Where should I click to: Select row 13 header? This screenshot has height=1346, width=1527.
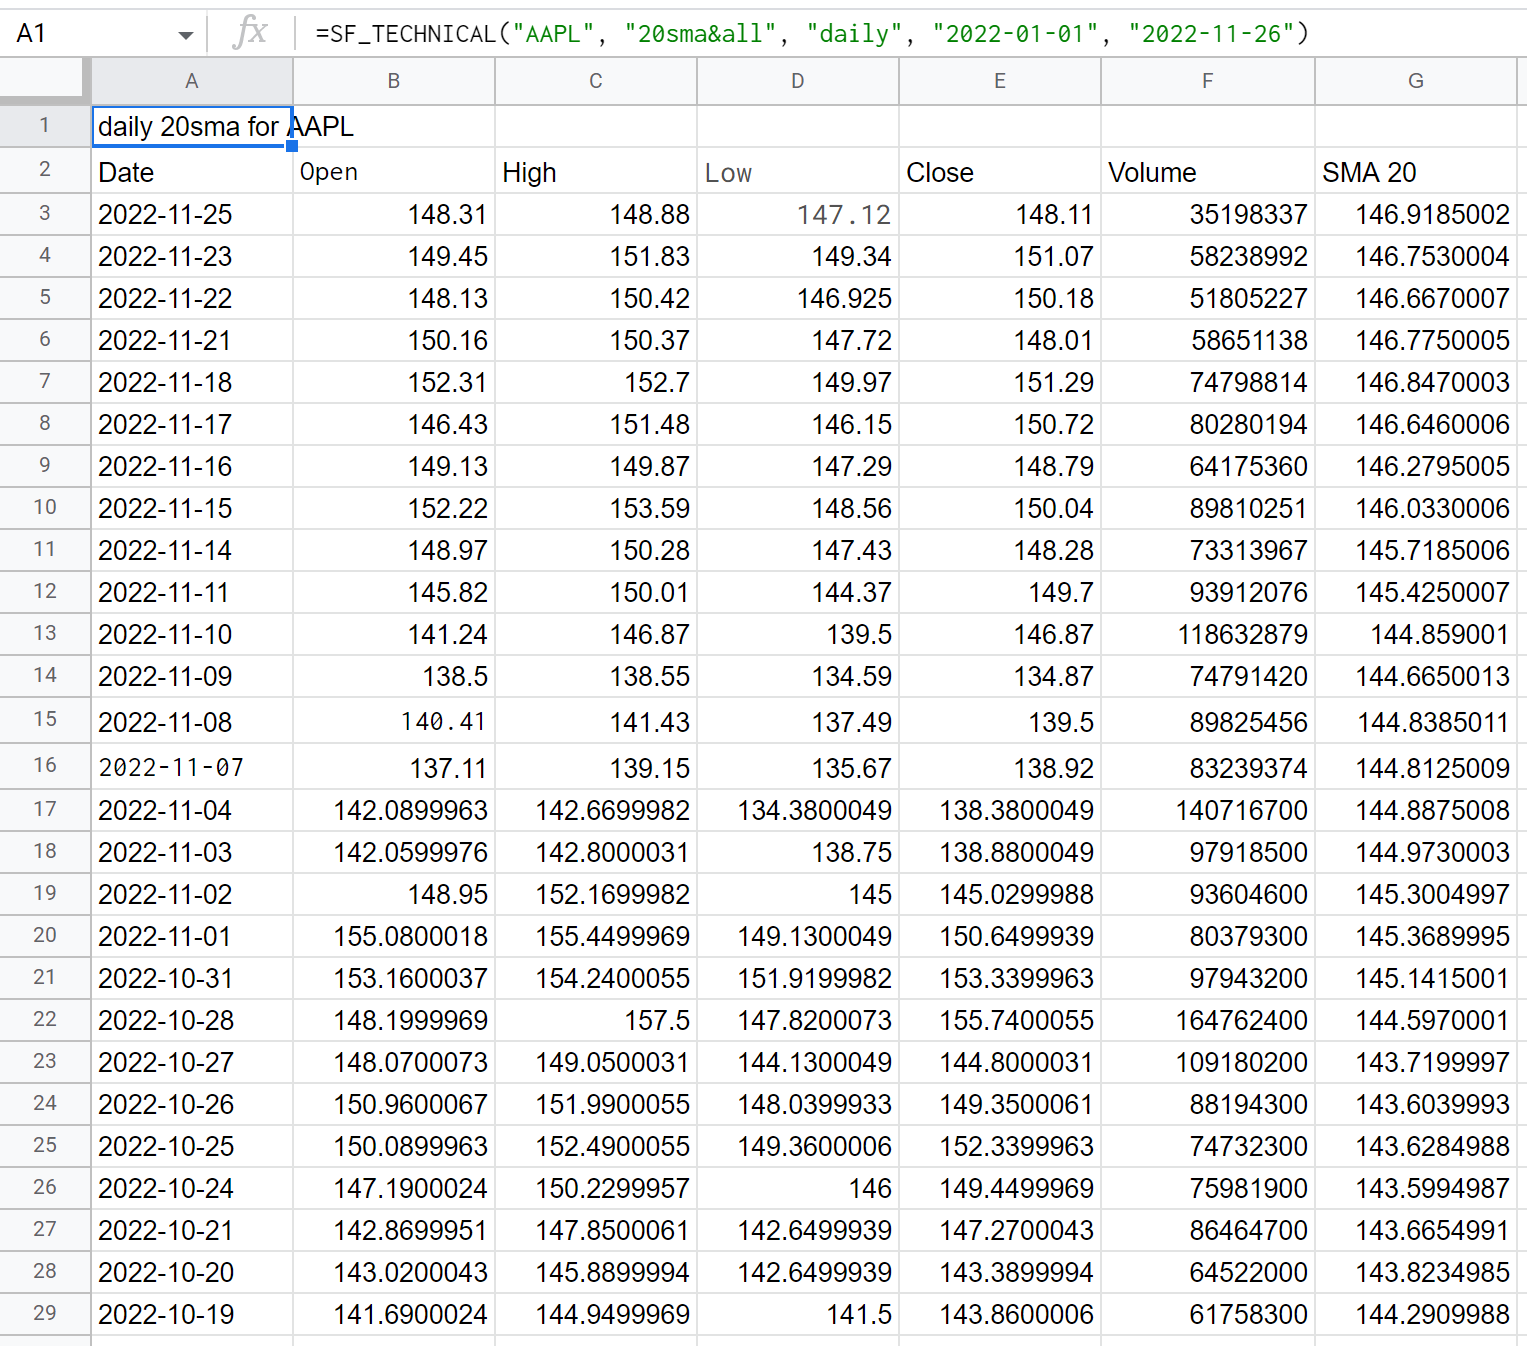(45, 633)
